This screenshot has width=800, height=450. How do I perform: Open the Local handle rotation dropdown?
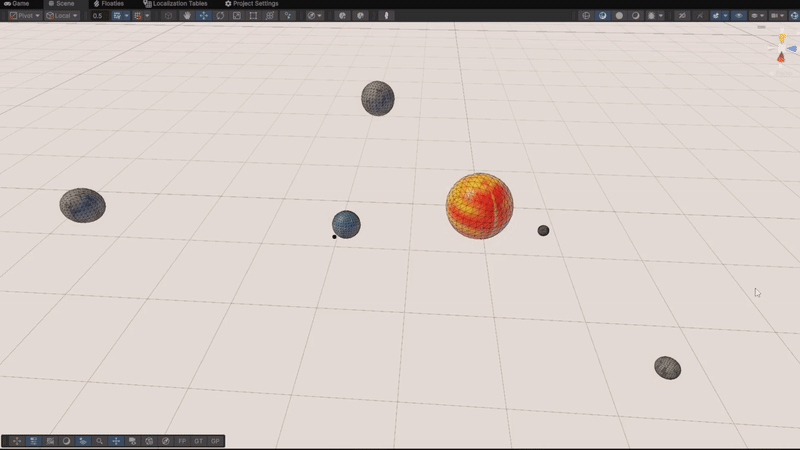(x=64, y=16)
